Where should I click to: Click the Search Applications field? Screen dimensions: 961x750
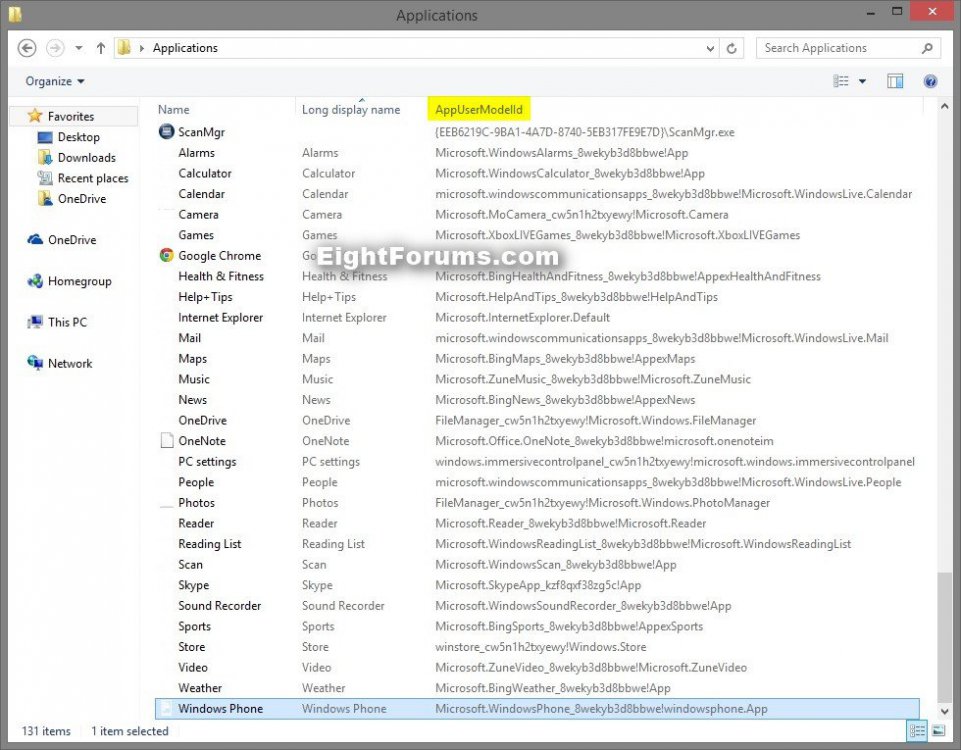click(x=848, y=48)
